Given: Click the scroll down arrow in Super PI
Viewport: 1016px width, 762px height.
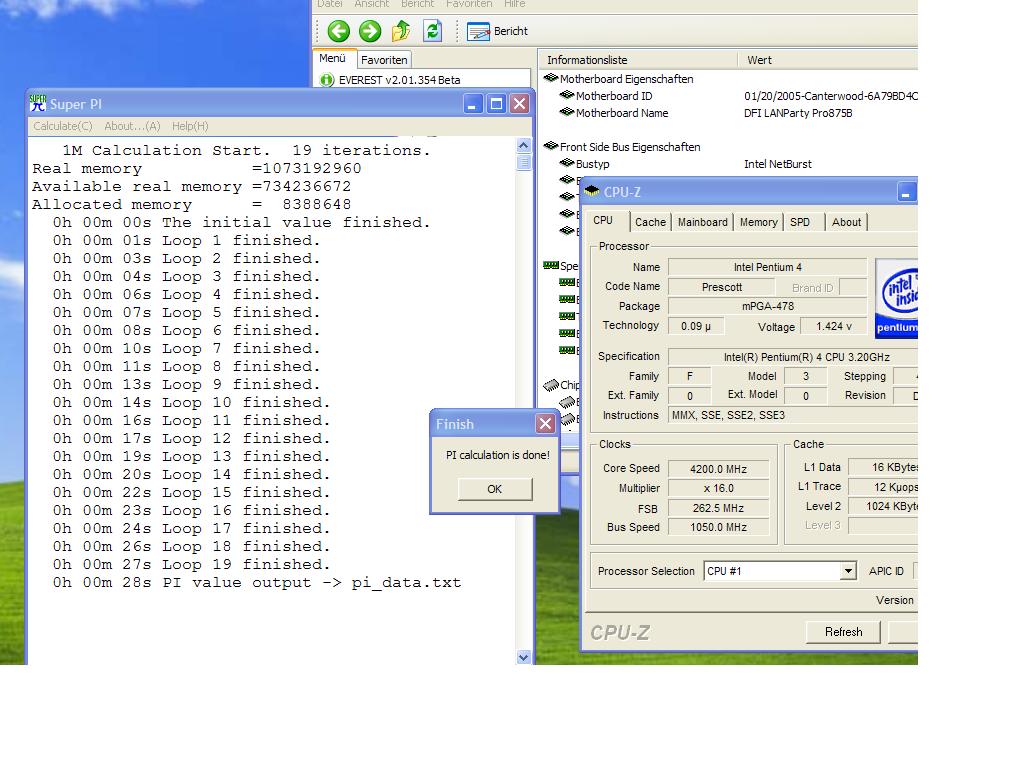Looking at the screenshot, I should 524,657.
